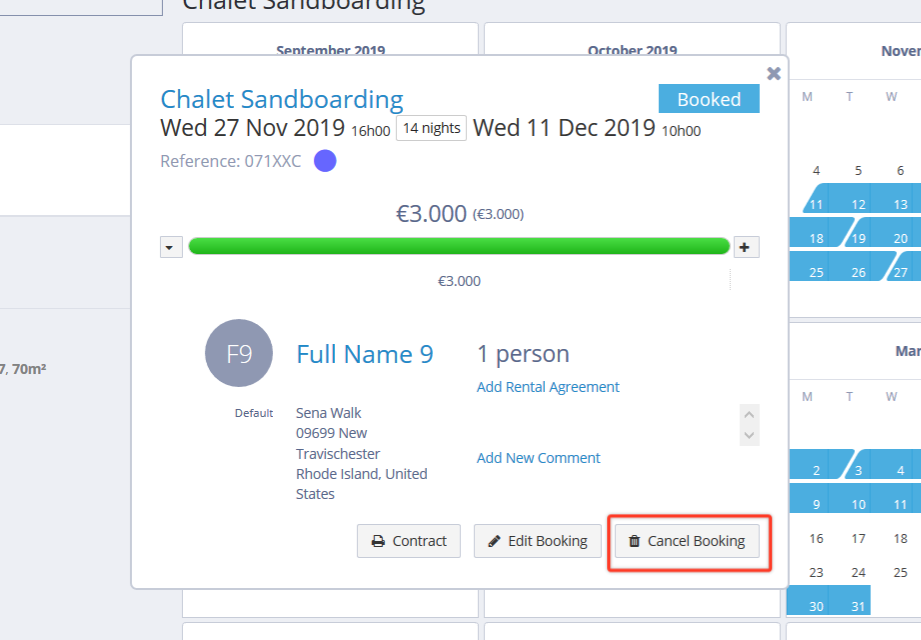Click the Booked status label

(x=709, y=99)
